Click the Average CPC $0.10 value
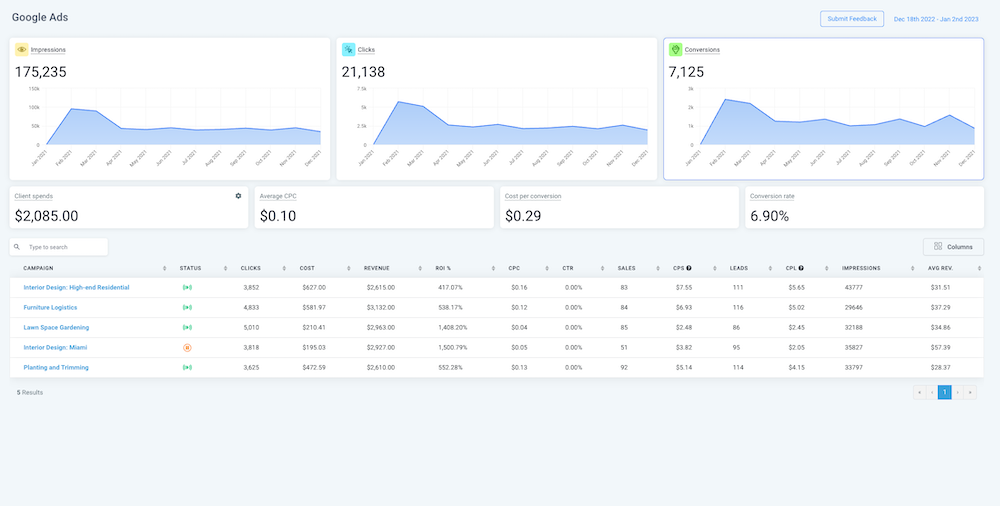The image size is (1000, 506). [x=278, y=216]
